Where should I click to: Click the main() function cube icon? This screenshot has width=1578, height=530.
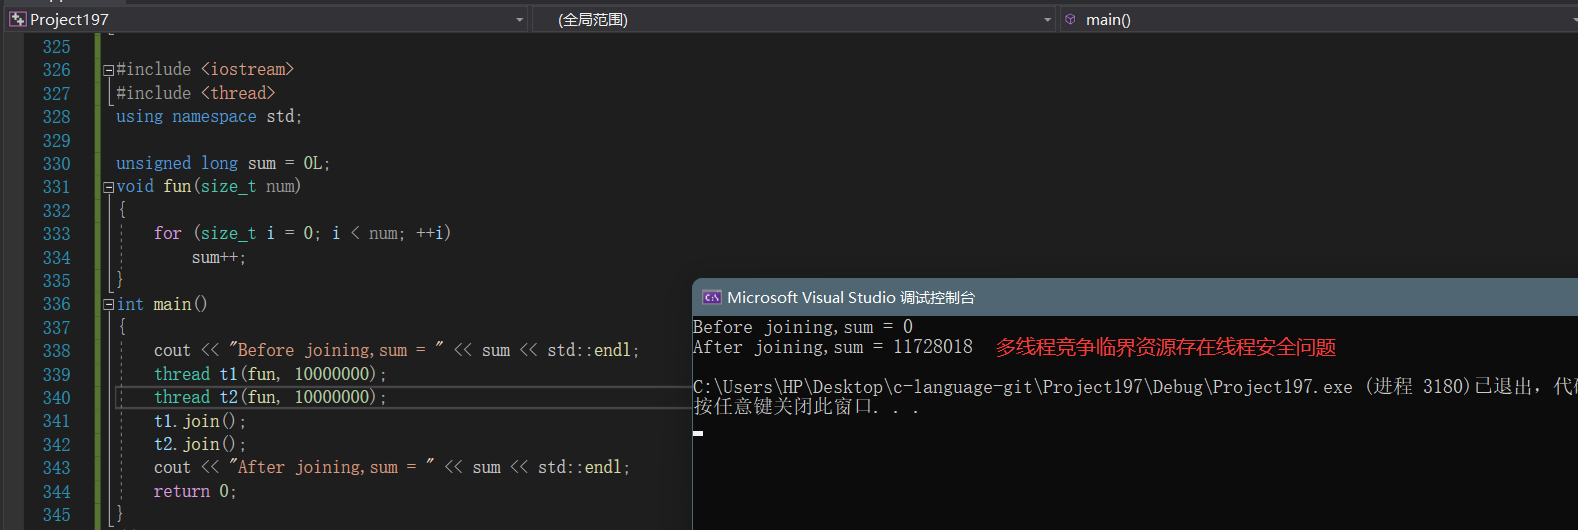coord(1070,19)
